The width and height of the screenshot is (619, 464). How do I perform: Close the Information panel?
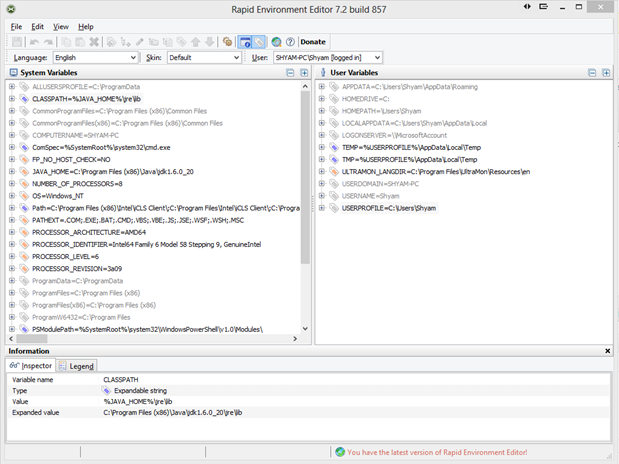(x=608, y=351)
